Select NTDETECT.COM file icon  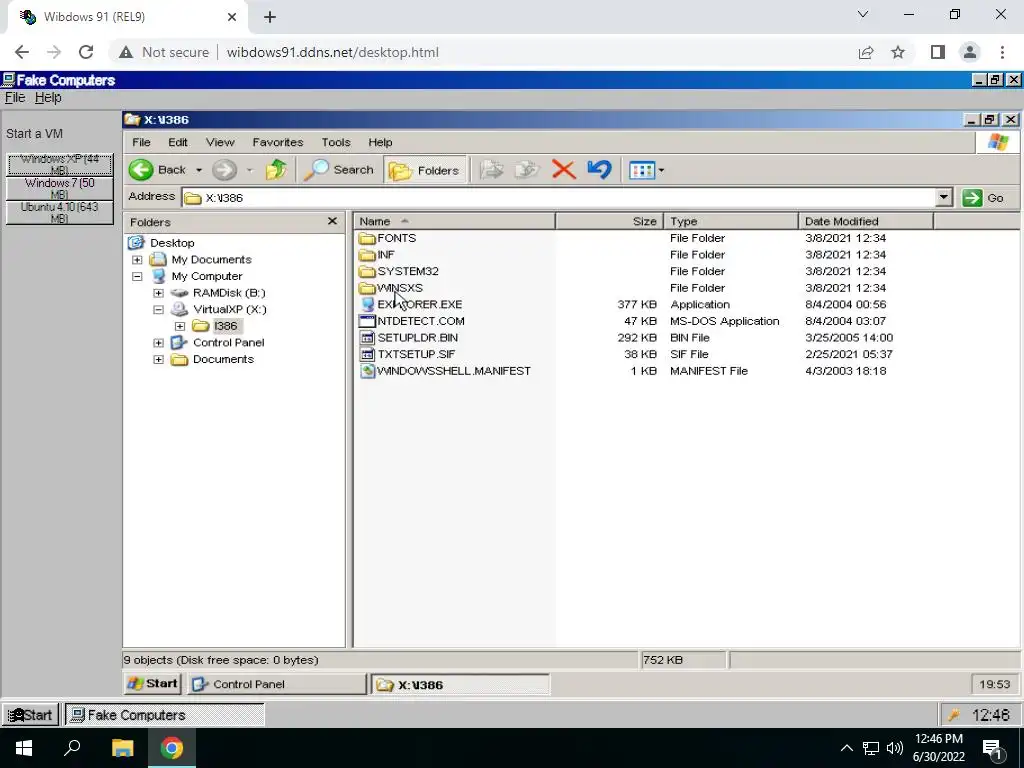[x=367, y=321]
